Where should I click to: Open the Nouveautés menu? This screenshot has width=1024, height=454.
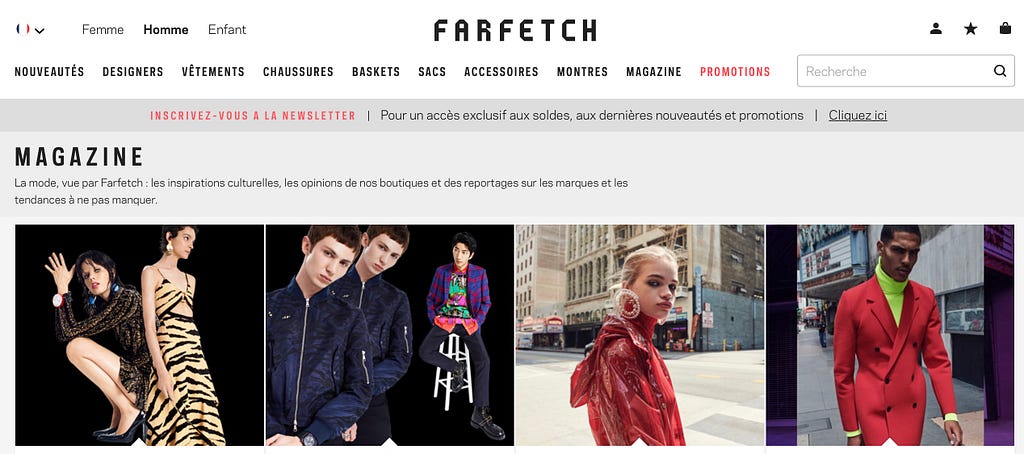tap(50, 72)
